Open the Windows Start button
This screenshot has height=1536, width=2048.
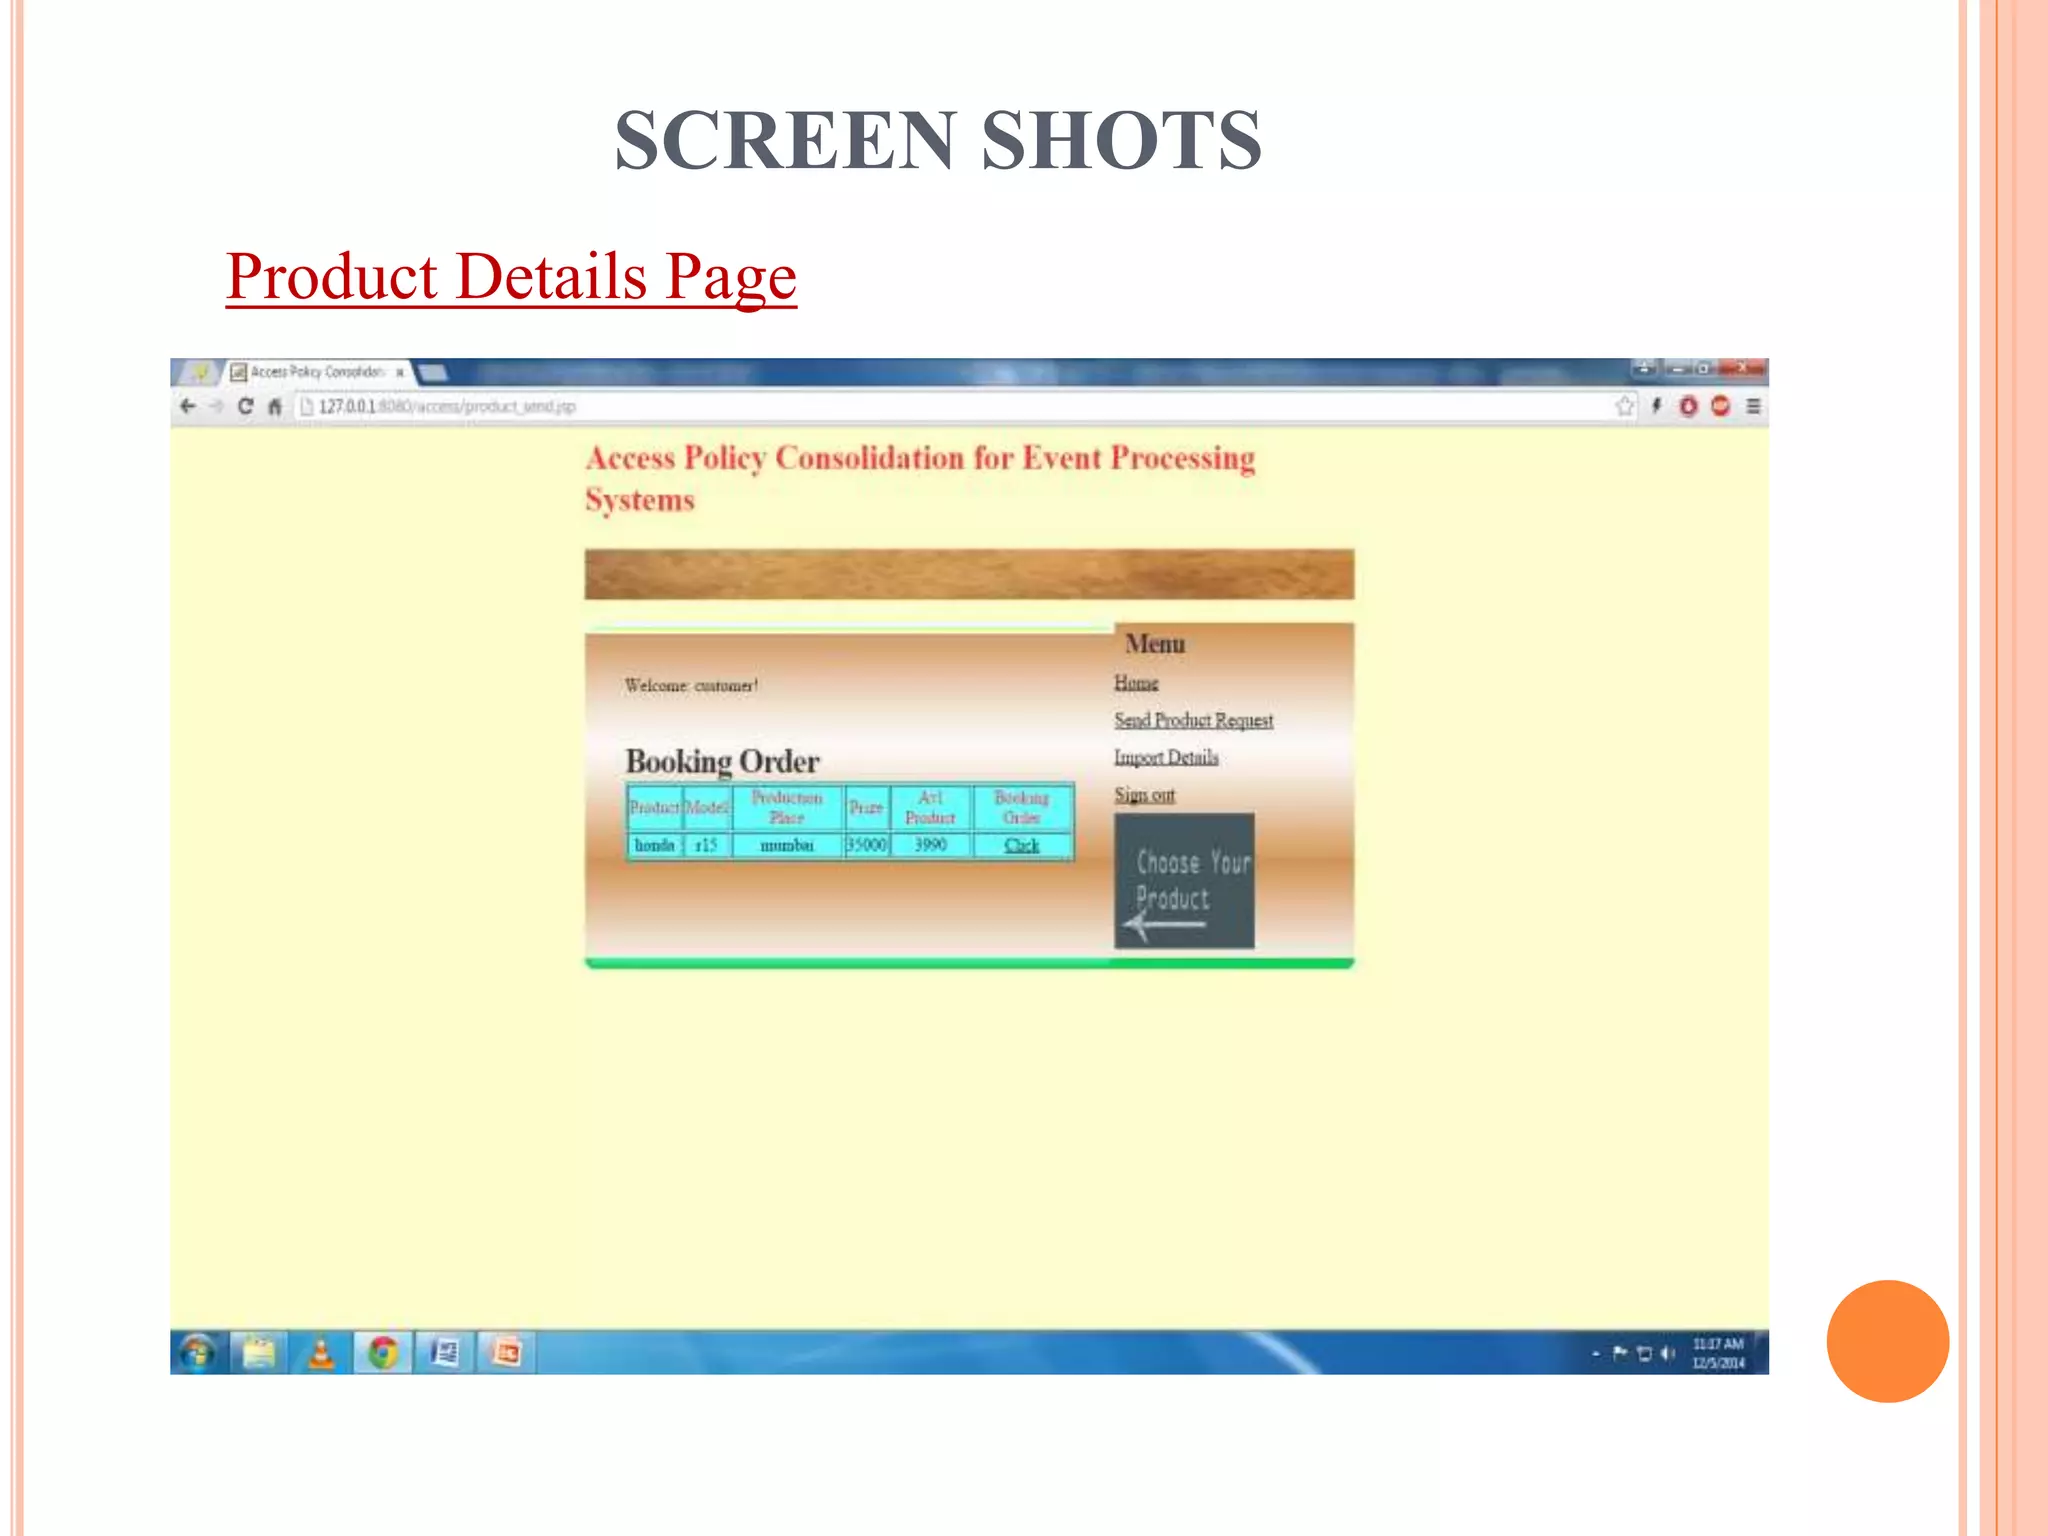click(198, 1352)
